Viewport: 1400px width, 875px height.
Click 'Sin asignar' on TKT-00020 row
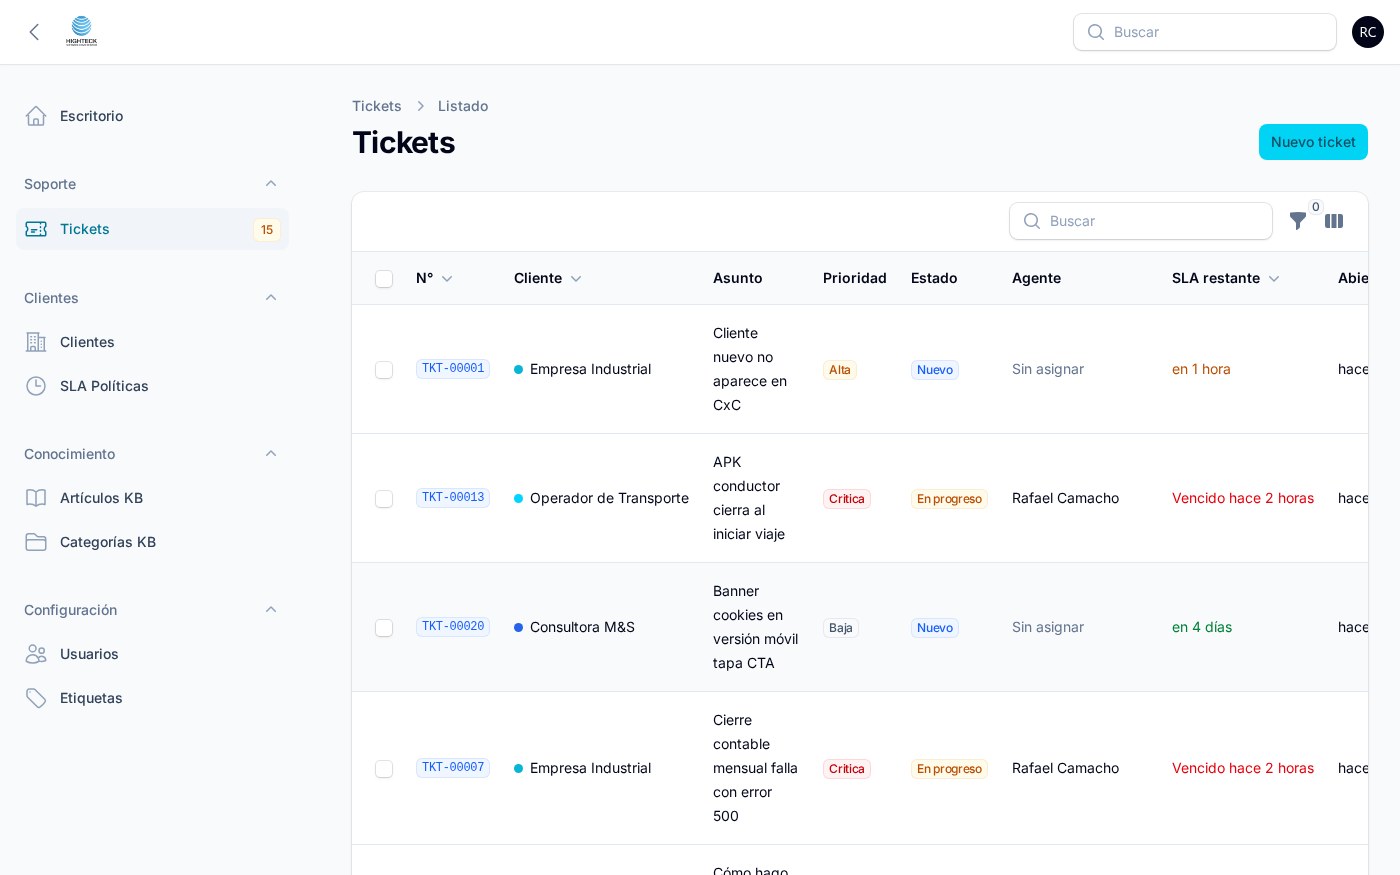(1048, 627)
